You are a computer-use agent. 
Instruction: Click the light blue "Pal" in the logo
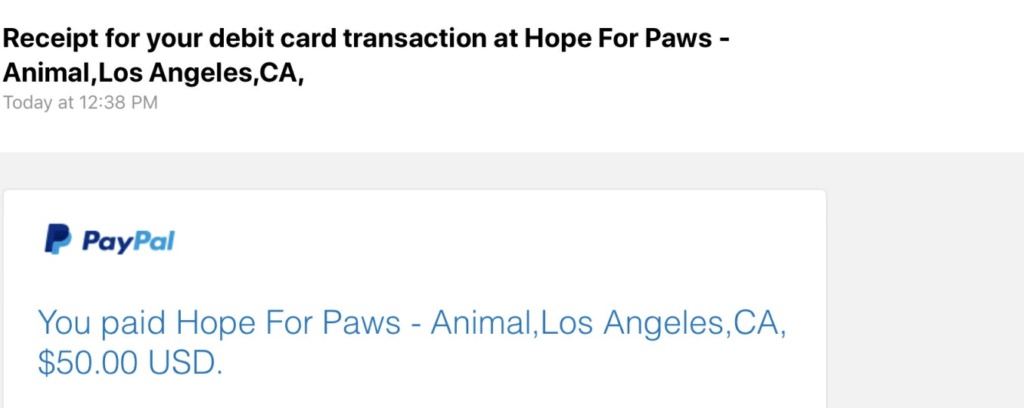pyautogui.click(x=153, y=240)
